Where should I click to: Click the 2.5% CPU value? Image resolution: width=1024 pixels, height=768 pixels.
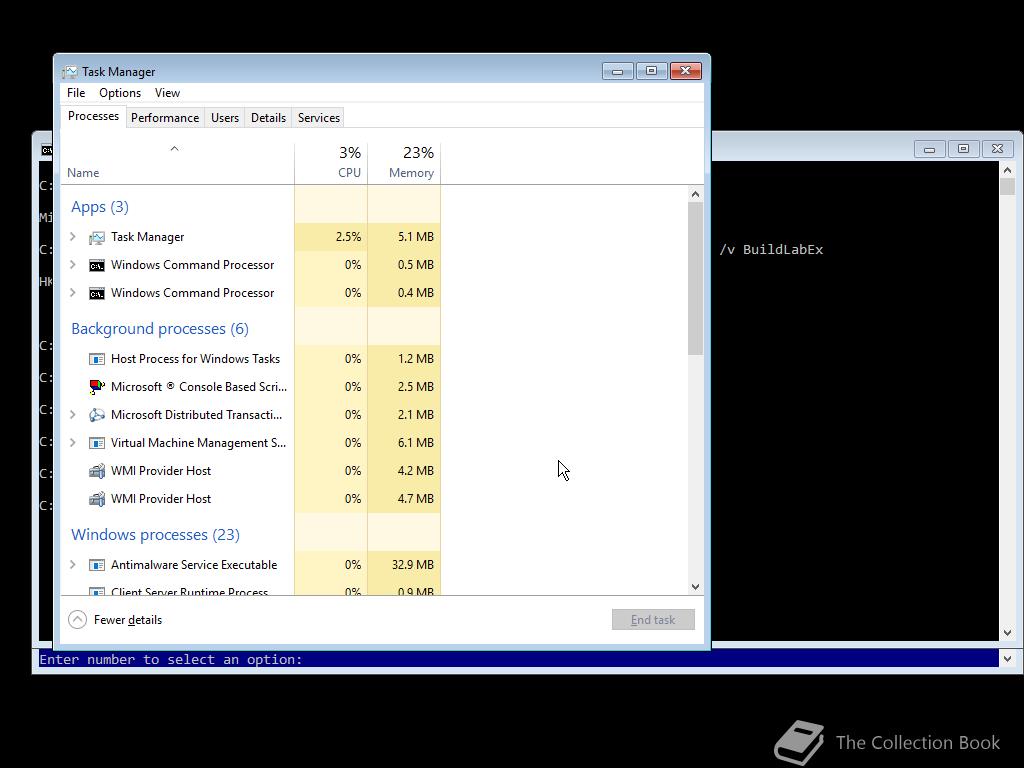[348, 237]
